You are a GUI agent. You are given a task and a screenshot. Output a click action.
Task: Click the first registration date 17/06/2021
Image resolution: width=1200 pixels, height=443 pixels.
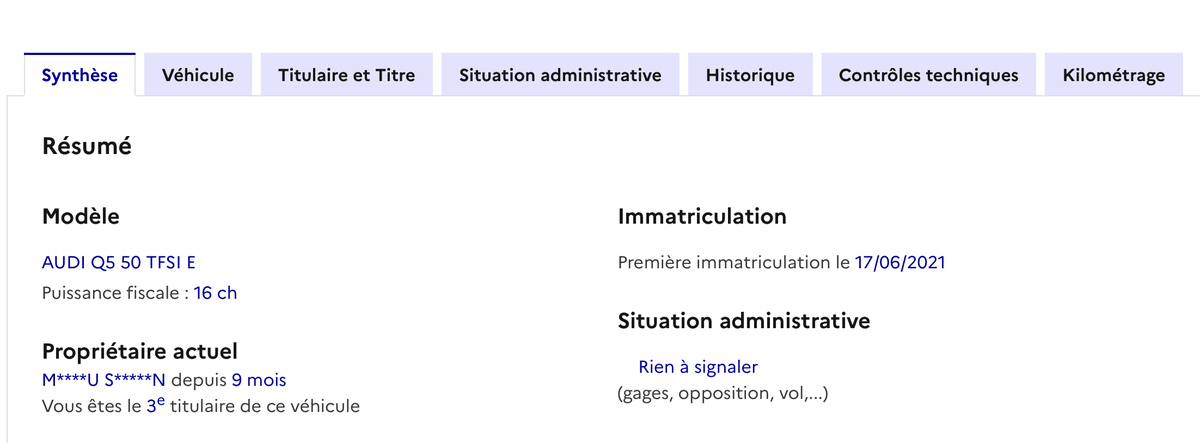(x=899, y=263)
